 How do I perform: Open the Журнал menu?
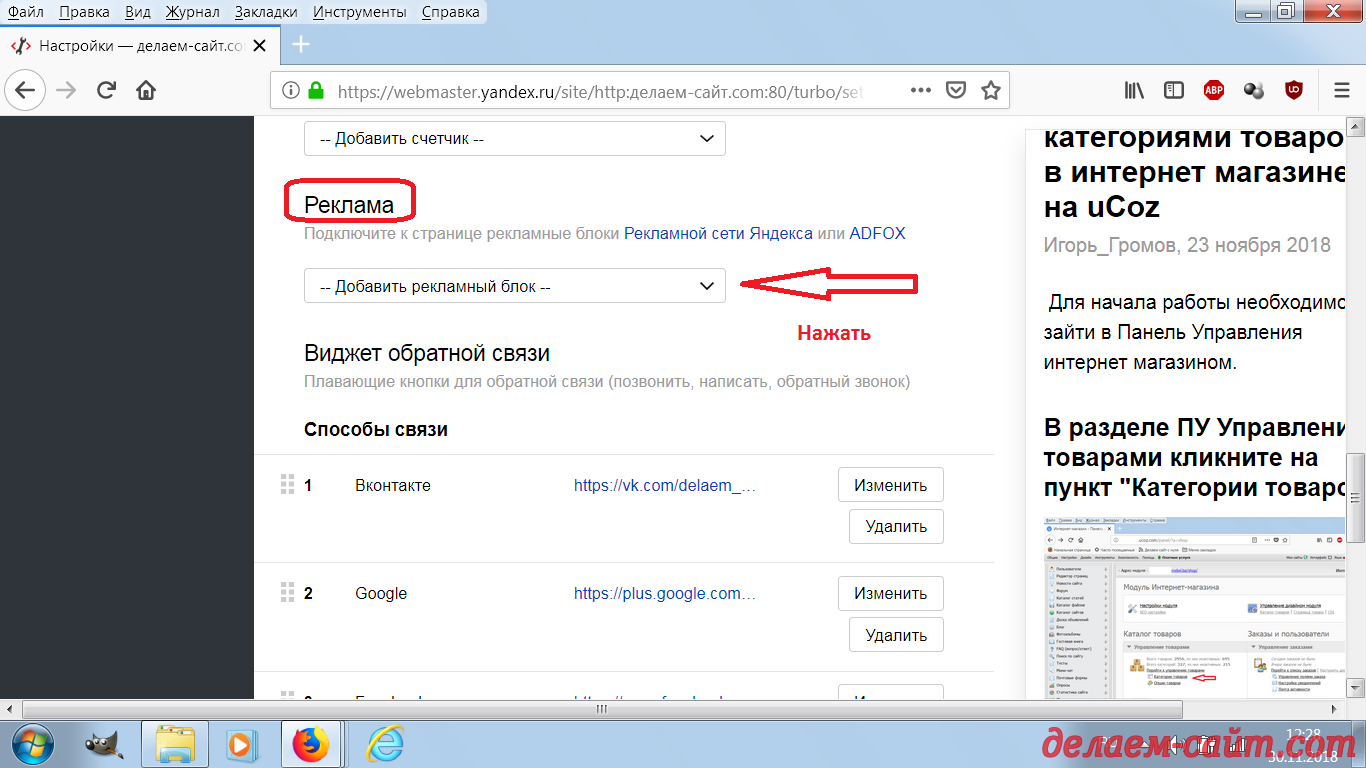pos(192,12)
